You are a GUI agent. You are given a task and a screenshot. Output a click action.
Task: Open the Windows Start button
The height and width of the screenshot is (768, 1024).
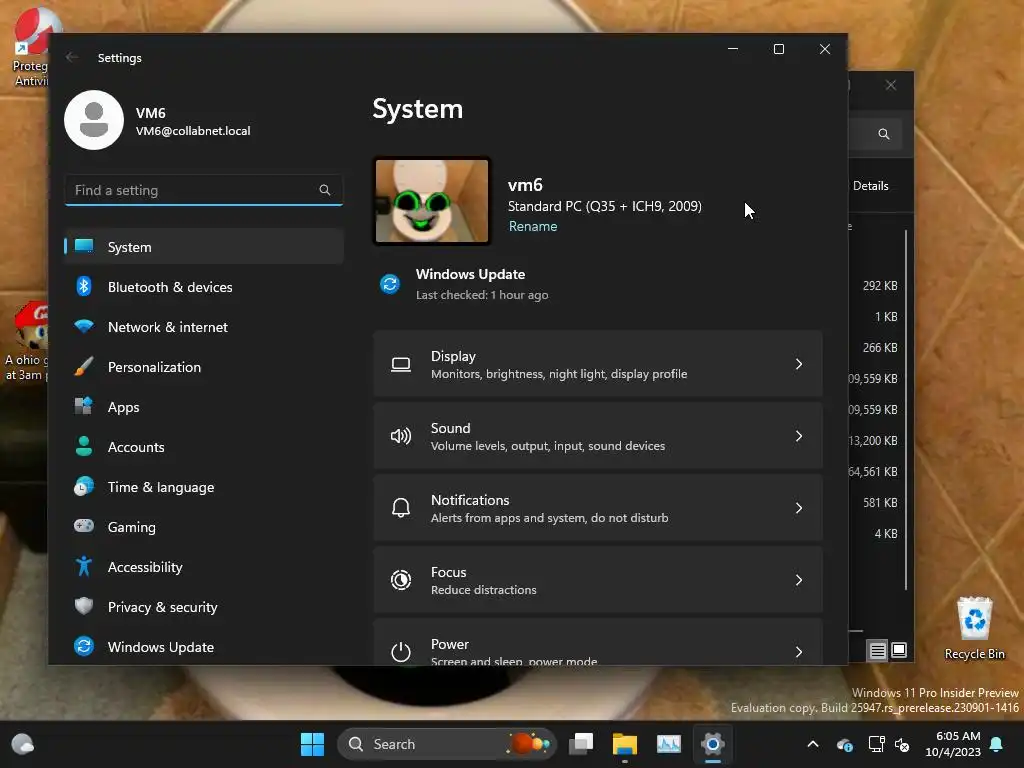point(312,744)
